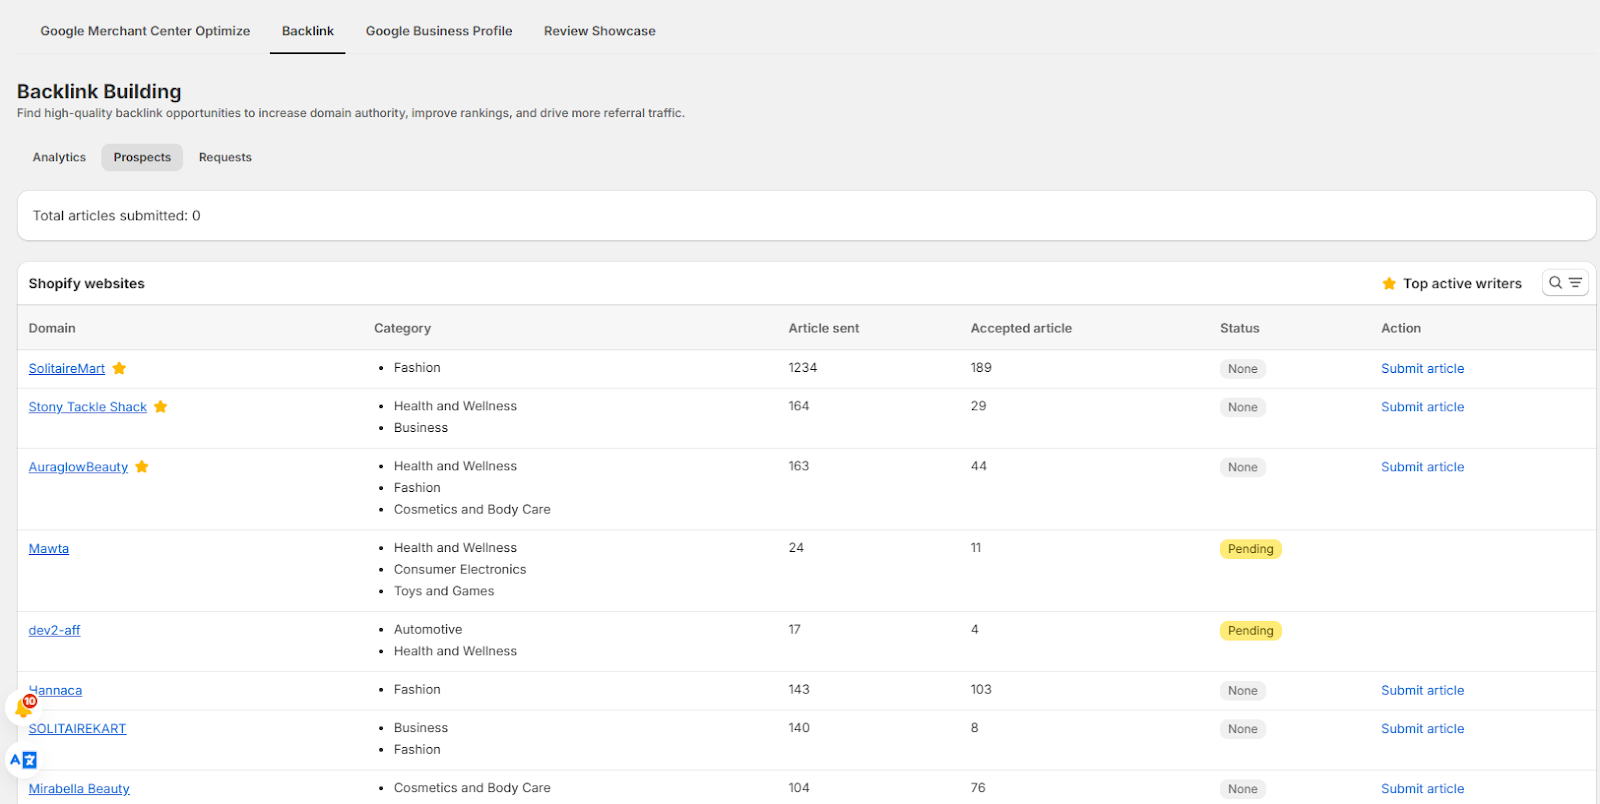Click the Accepted article column header

(x=1021, y=328)
